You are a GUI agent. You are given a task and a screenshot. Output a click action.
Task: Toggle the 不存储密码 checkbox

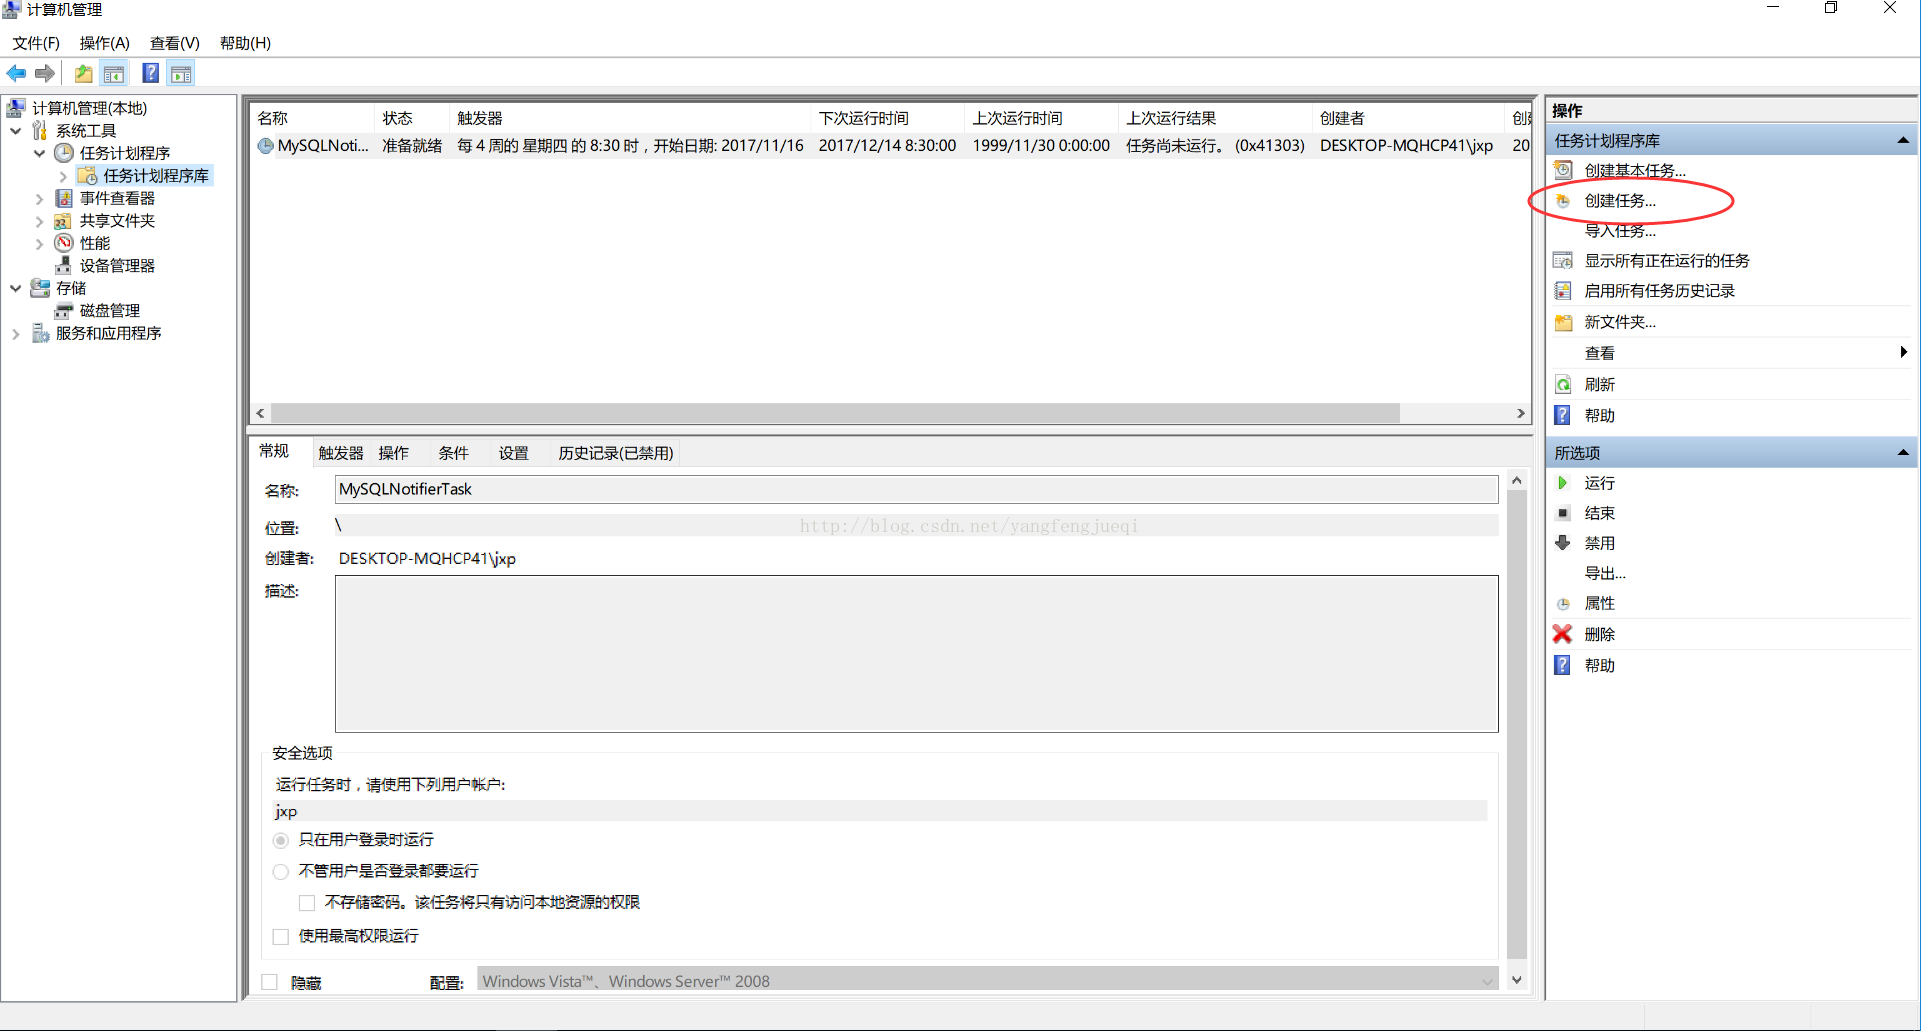pyautogui.click(x=307, y=903)
